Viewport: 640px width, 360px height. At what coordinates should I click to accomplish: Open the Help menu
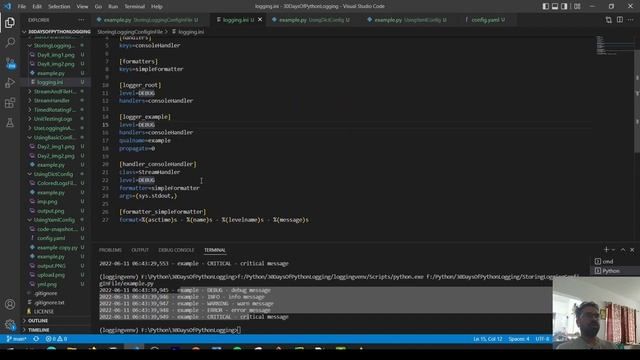pyautogui.click(x=157, y=7)
